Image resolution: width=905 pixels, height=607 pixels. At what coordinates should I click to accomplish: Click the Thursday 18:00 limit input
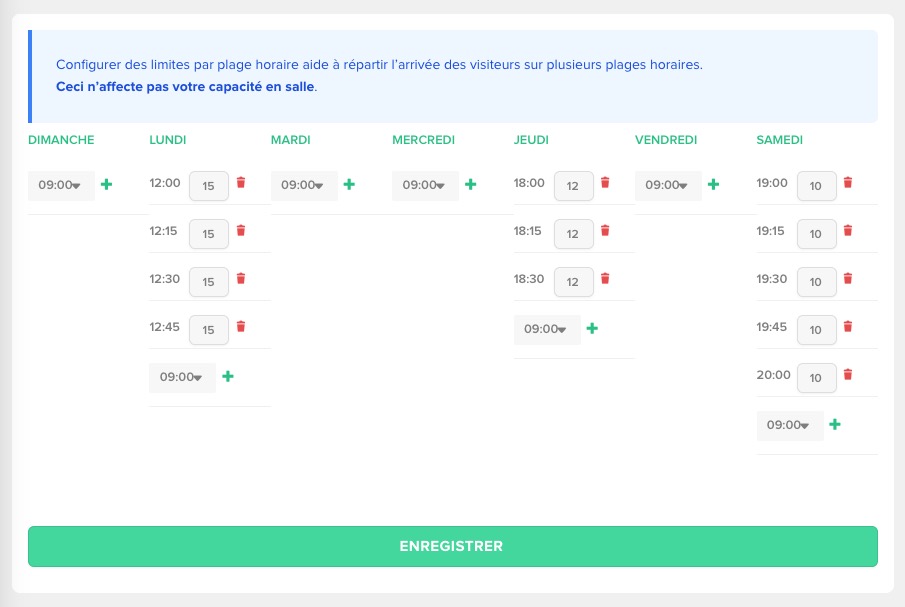(573, 185)
